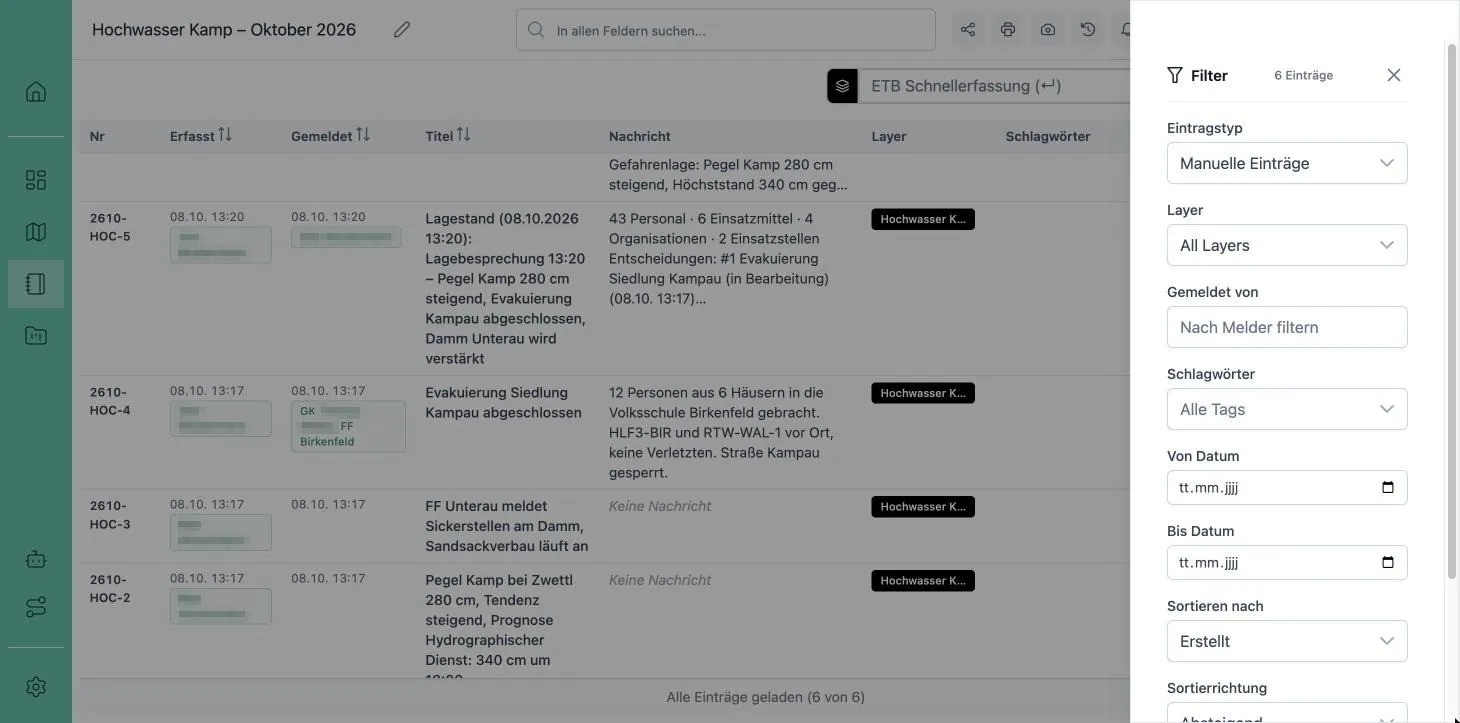The image size is (1460, 723).
Task: Open the Sortierrichtung dropdown
Action: [x=1287, y=713]
